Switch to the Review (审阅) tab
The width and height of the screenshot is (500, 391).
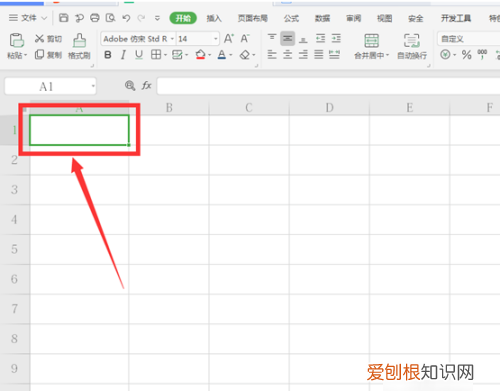coord(353,18)
